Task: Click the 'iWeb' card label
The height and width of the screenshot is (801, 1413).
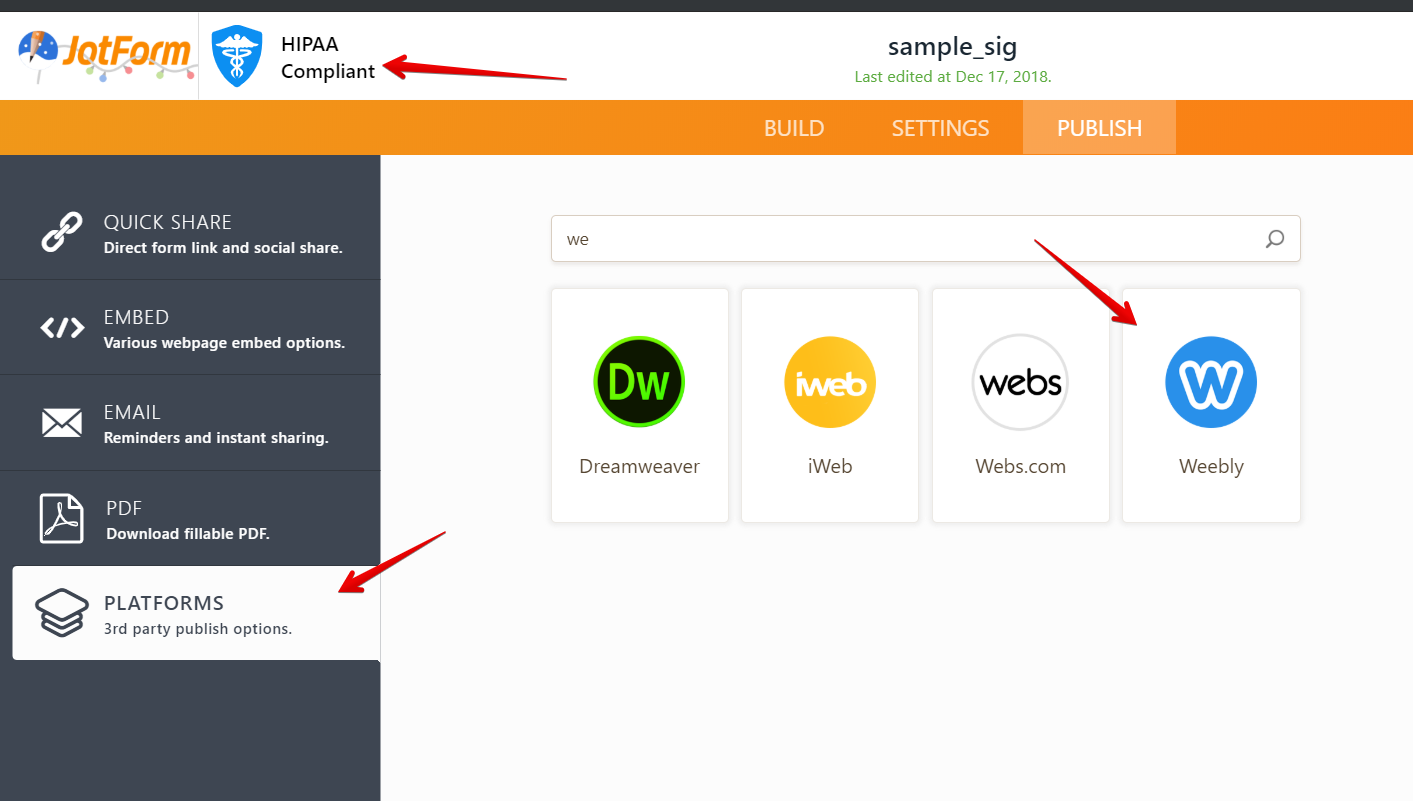Action: point(830,467)
